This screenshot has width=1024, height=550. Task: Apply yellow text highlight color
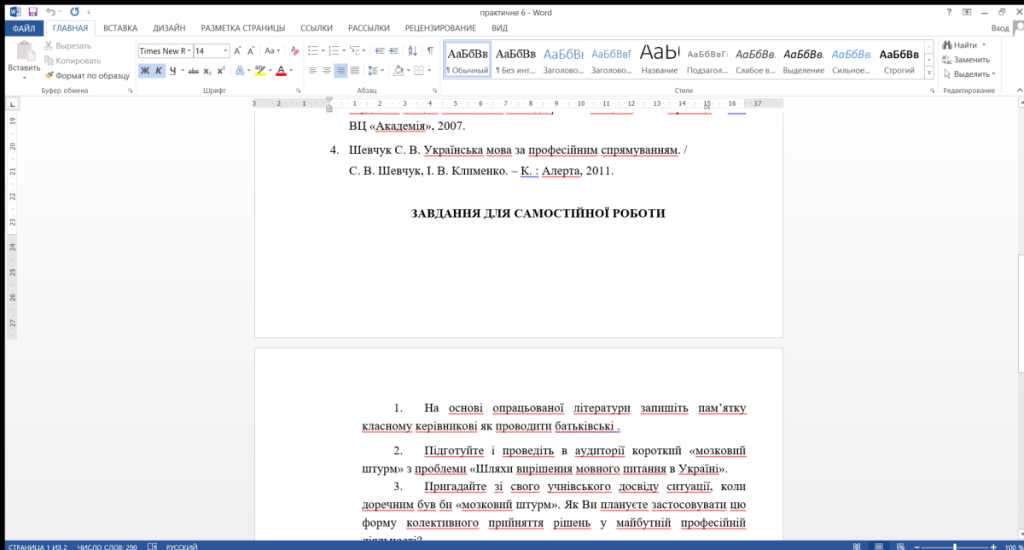260,71
